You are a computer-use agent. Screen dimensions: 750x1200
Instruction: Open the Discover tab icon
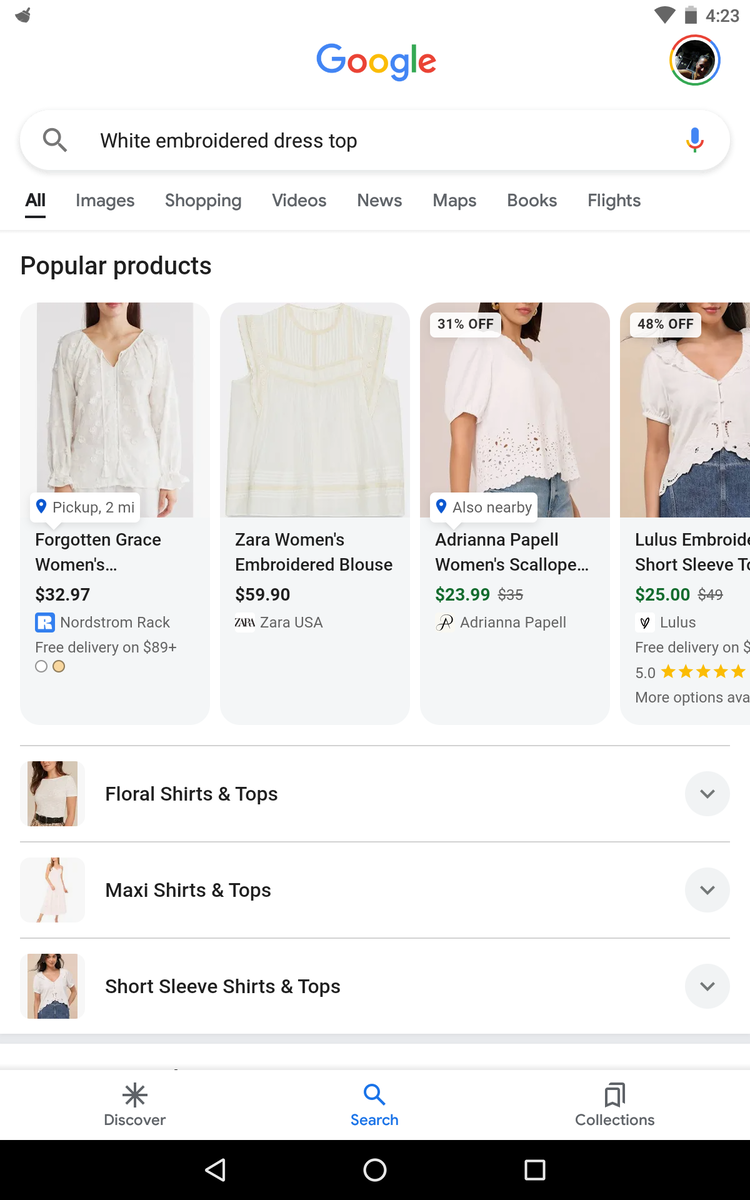135,1094
